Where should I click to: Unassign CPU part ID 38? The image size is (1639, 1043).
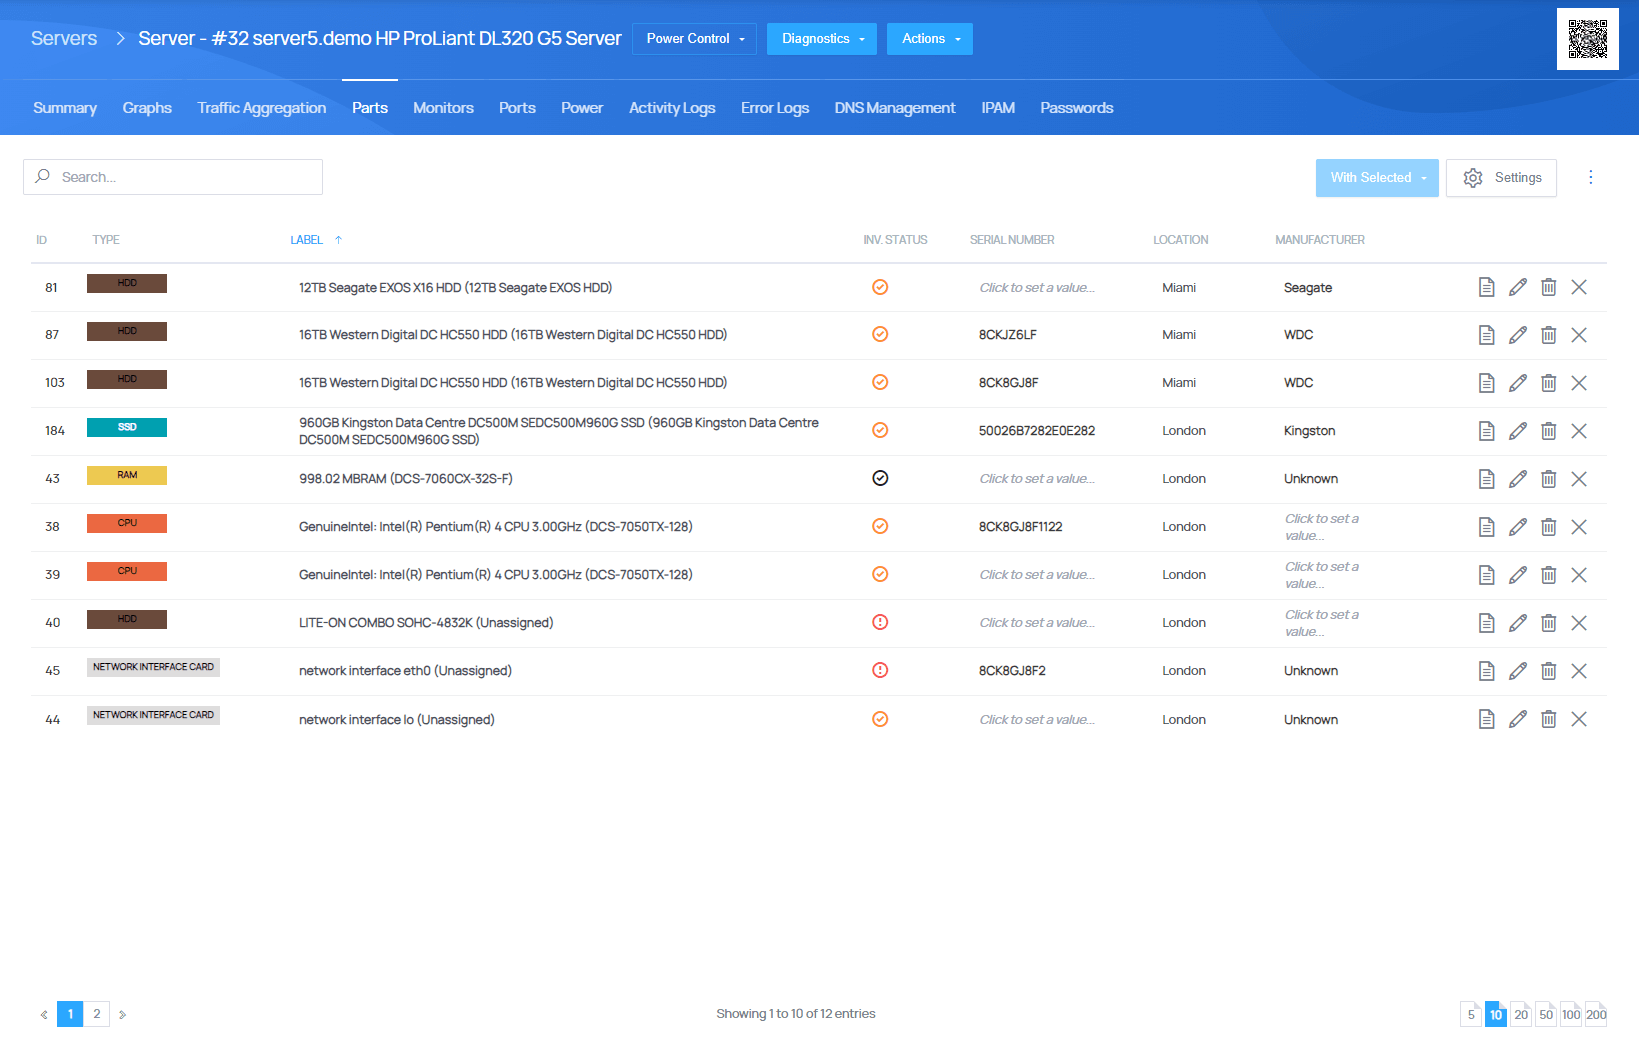pyautogui.click(x=1579, y=527)
